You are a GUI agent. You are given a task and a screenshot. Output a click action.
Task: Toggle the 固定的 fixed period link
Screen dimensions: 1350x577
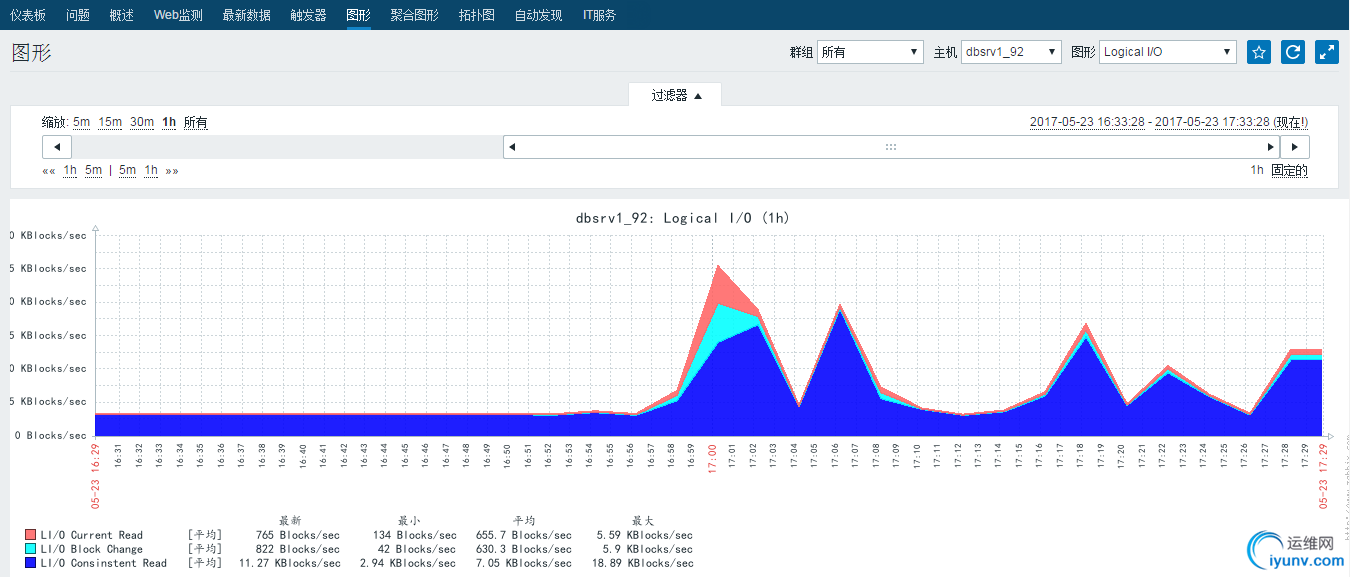tap(1289, 171)
